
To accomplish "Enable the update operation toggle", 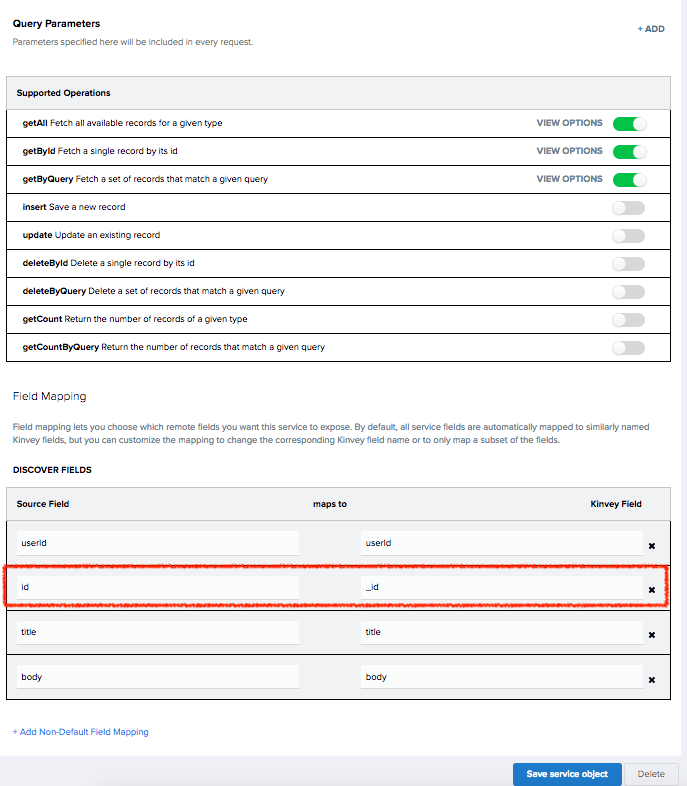I will [629, 236].
